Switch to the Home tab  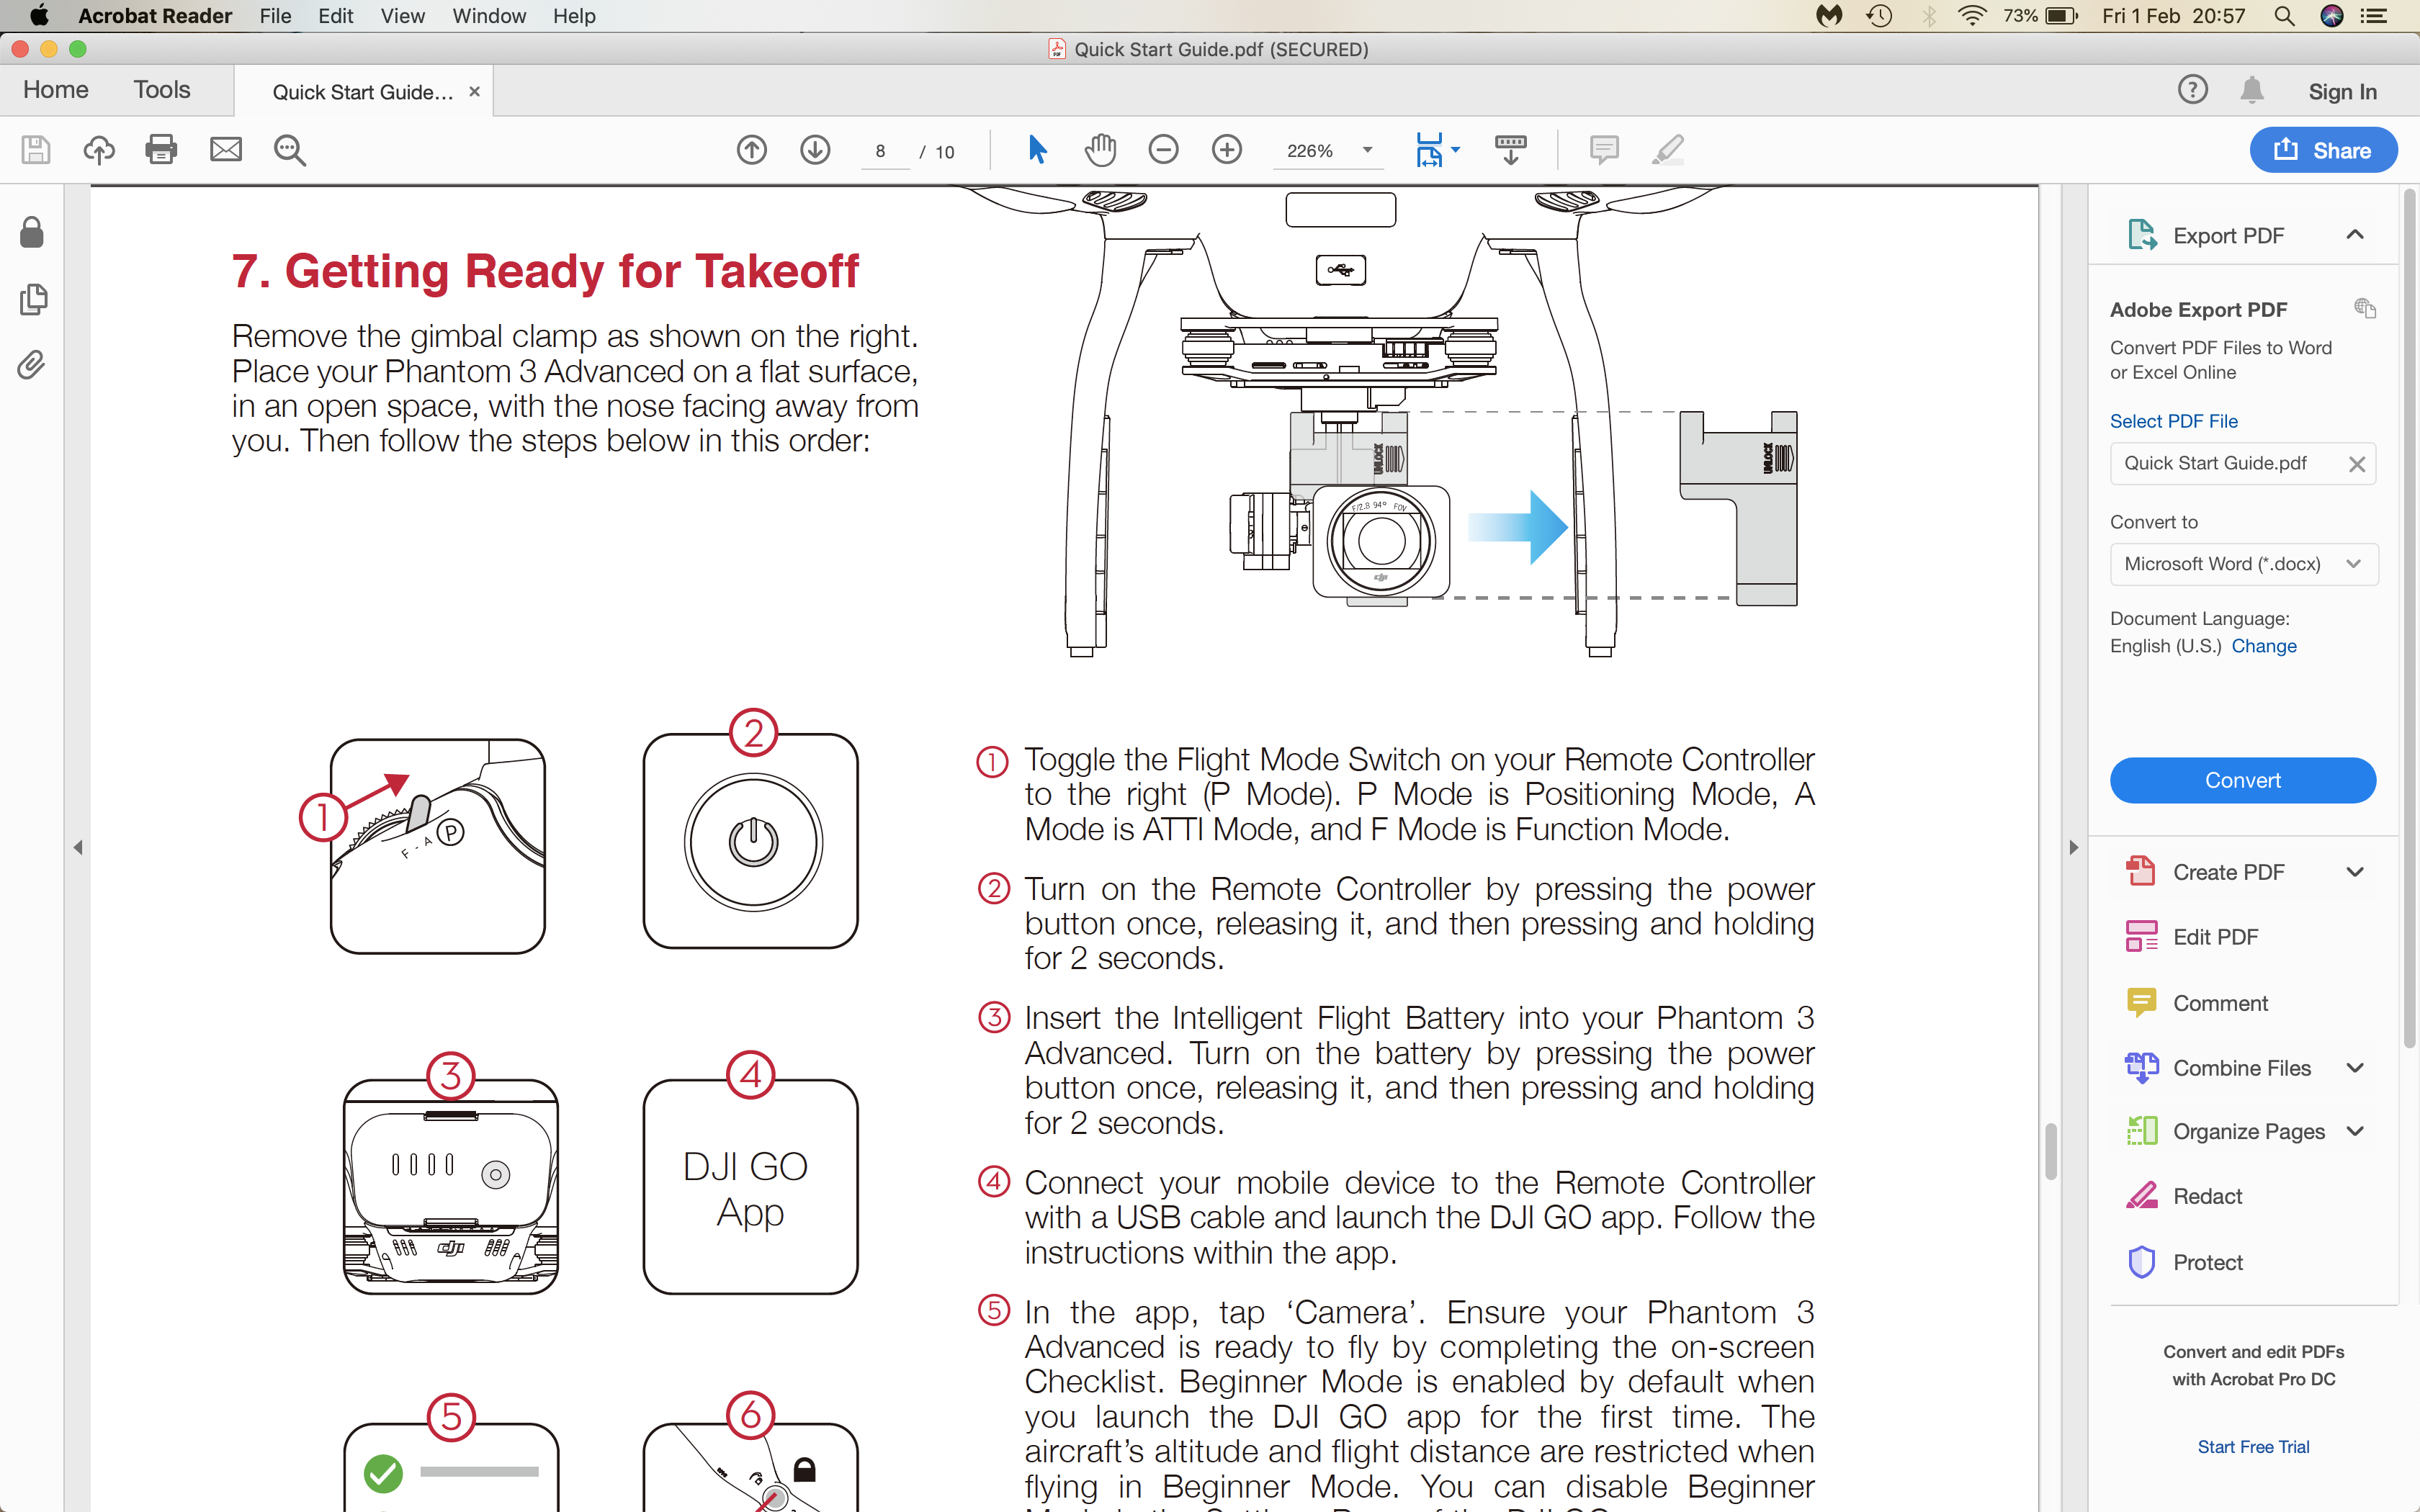[55, 90]
